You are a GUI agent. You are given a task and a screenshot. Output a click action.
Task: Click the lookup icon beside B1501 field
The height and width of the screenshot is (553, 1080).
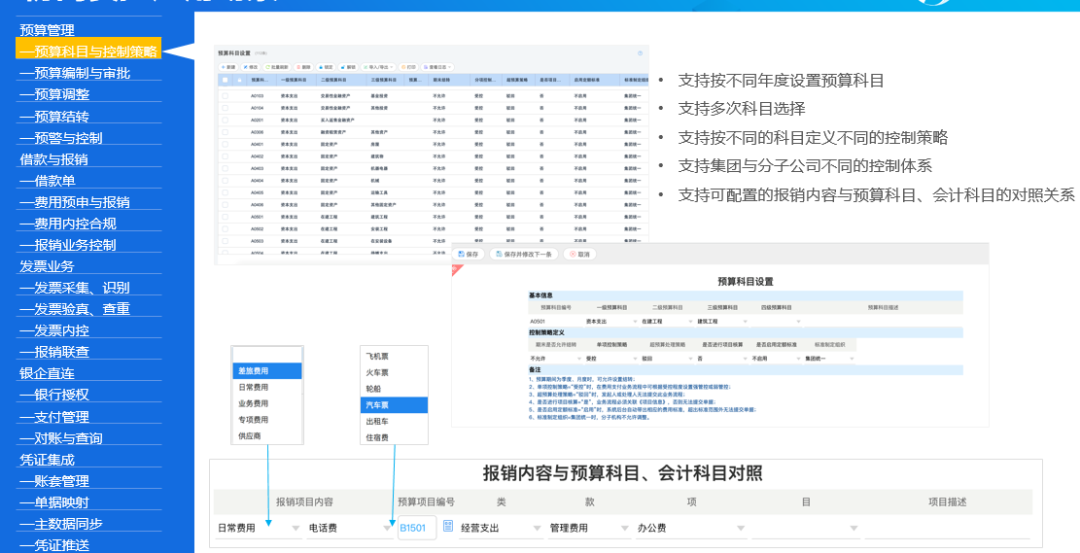(448, 527)
